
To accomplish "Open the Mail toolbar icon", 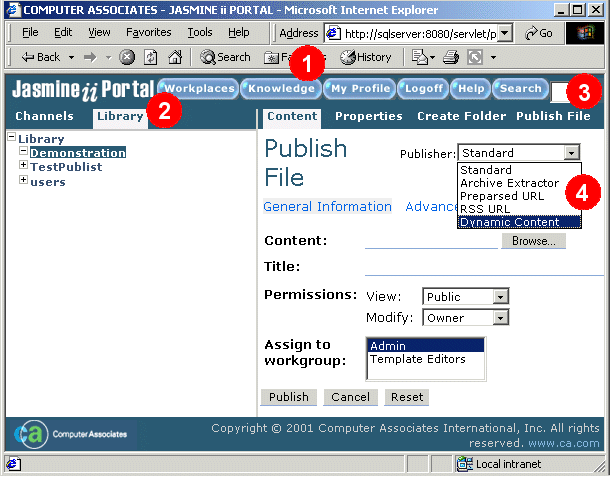I will click(420, 58).
